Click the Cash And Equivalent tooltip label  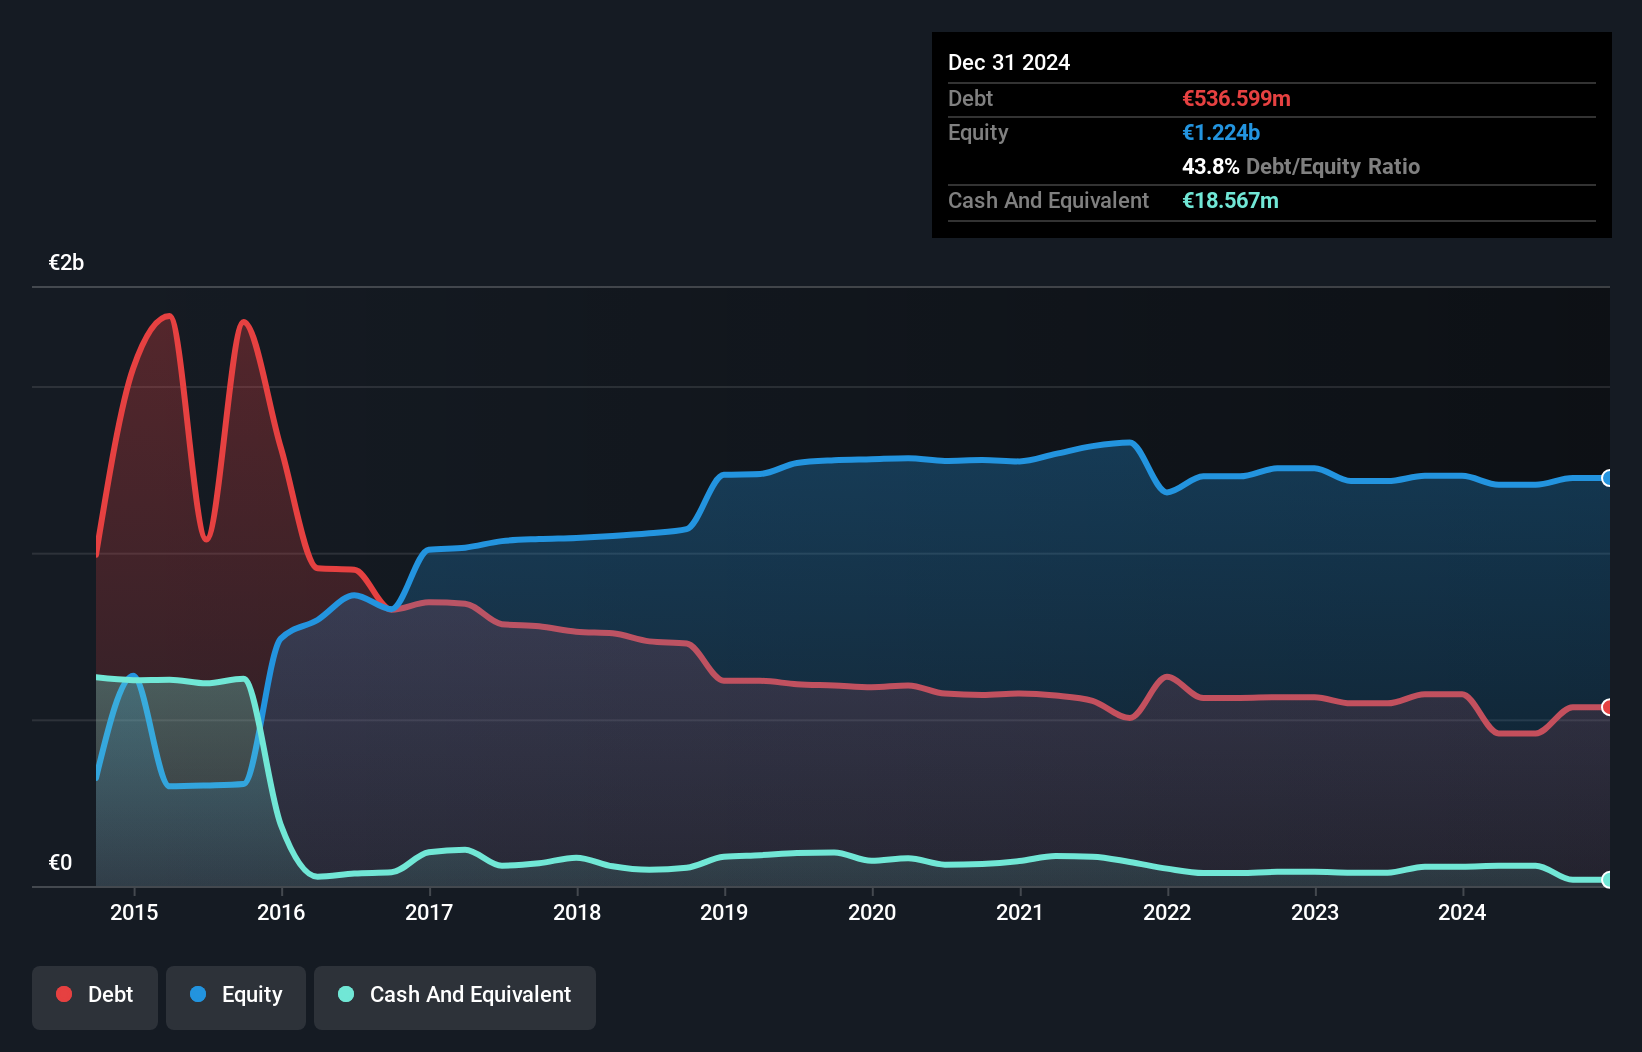coord(1048,201)
